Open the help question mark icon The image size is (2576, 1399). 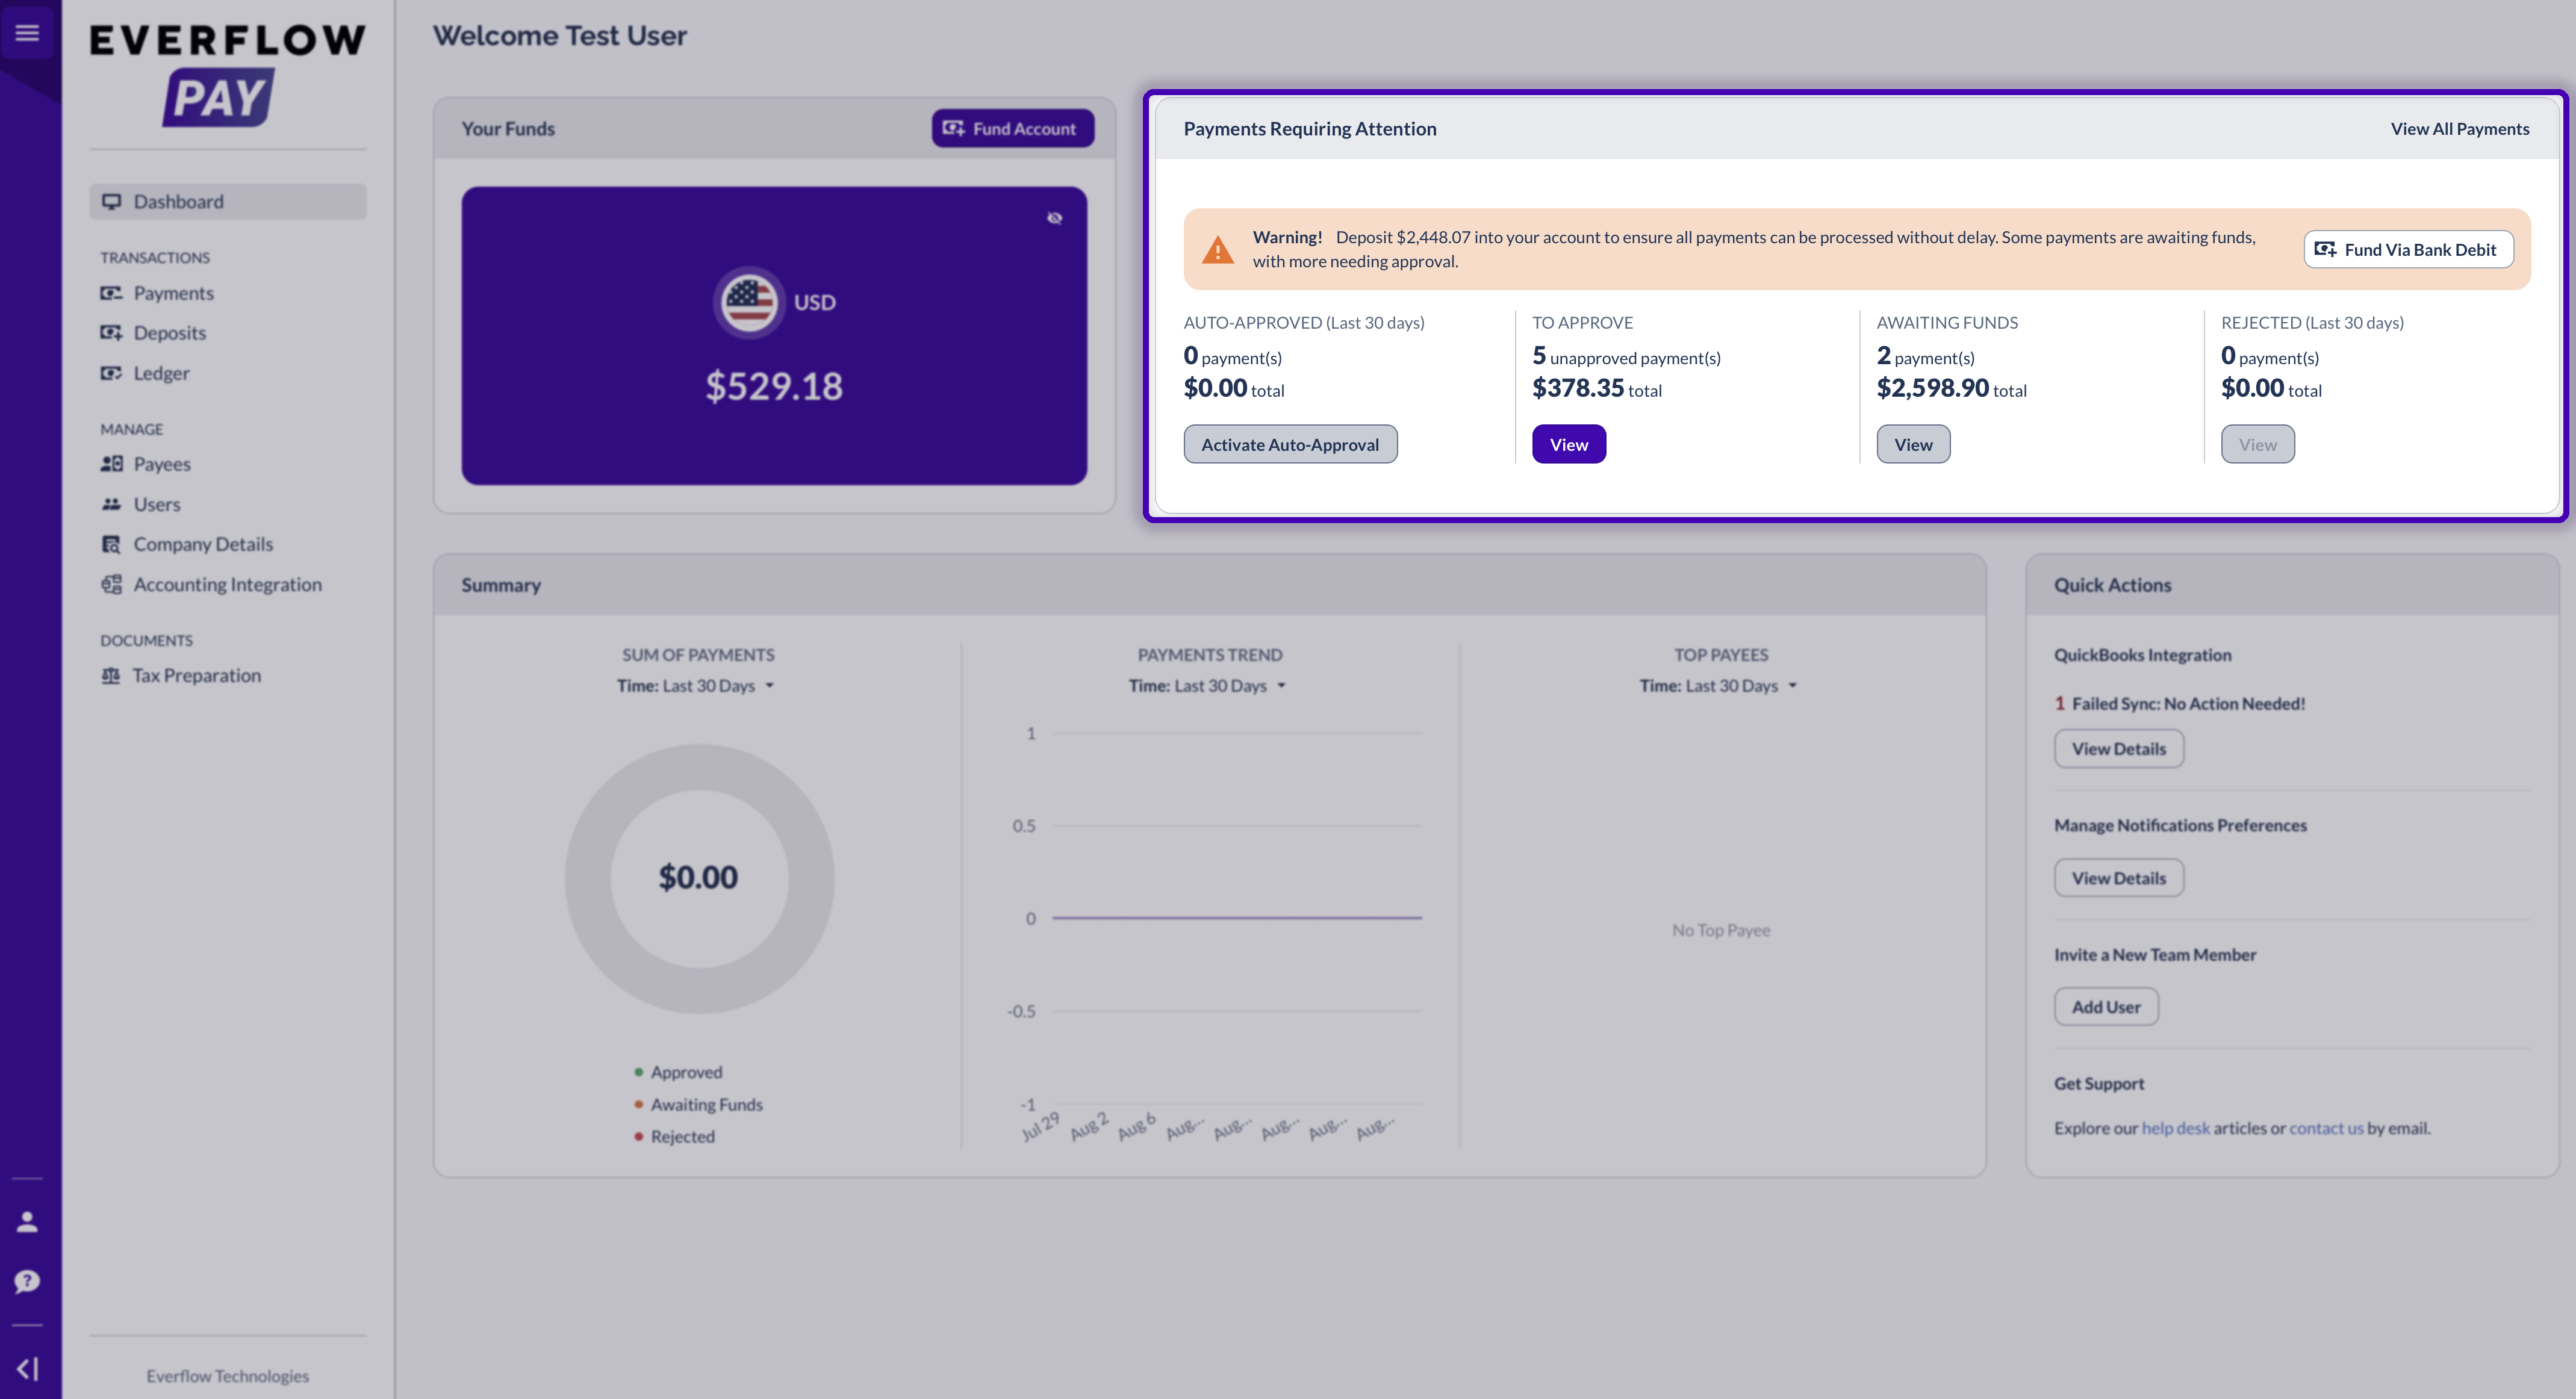point(27,1281)
